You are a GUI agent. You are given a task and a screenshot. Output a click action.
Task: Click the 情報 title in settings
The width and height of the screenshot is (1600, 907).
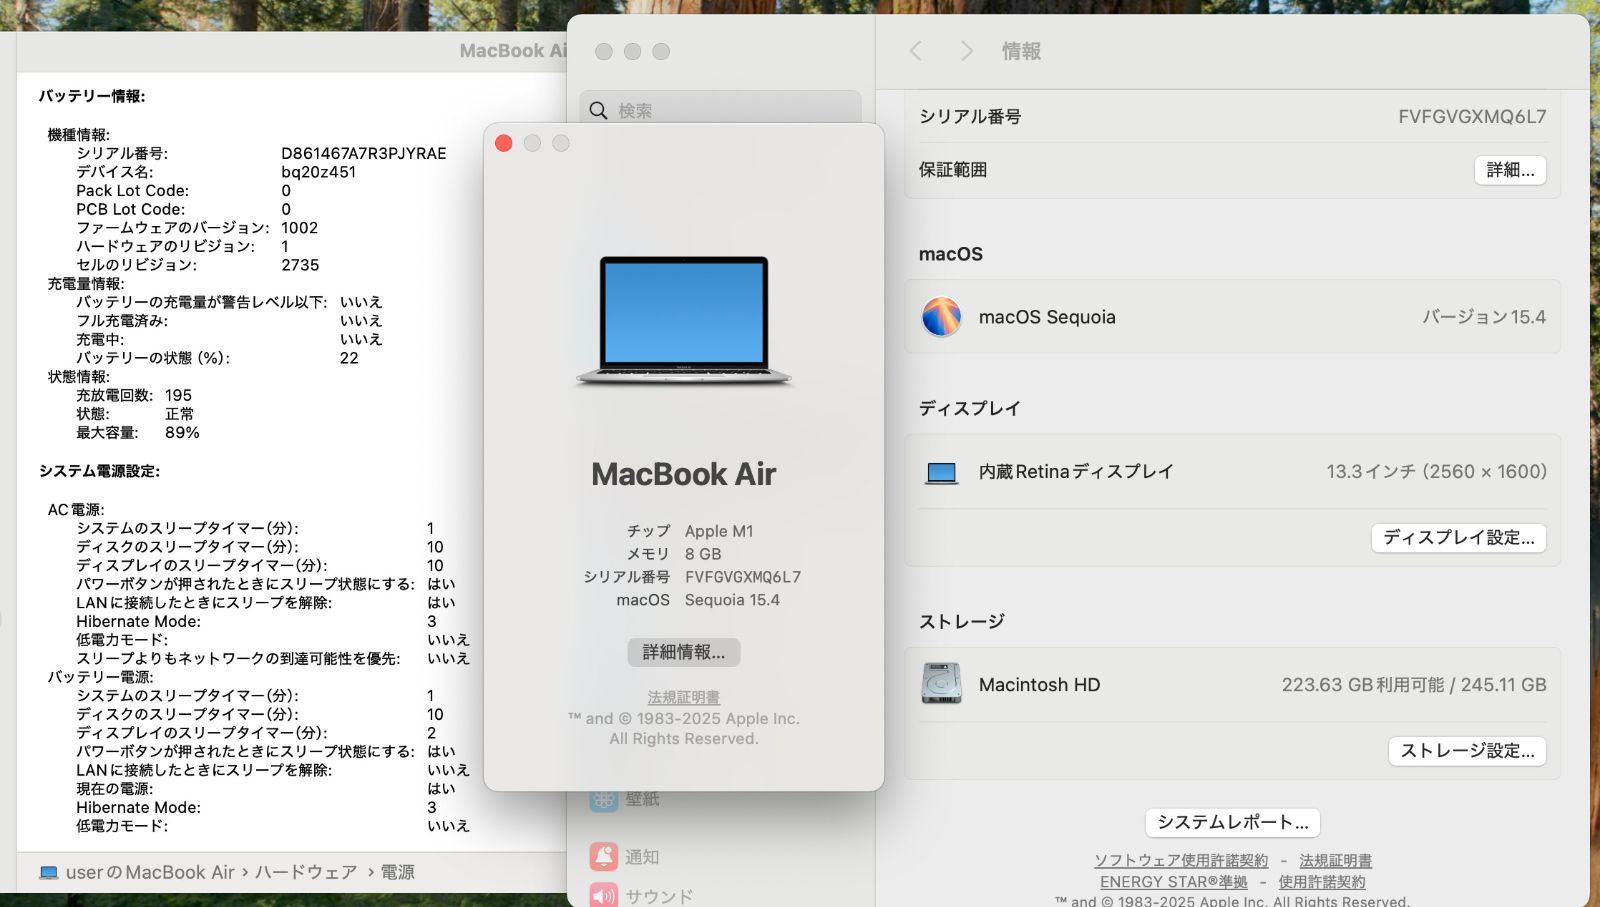click(1021, 51)
